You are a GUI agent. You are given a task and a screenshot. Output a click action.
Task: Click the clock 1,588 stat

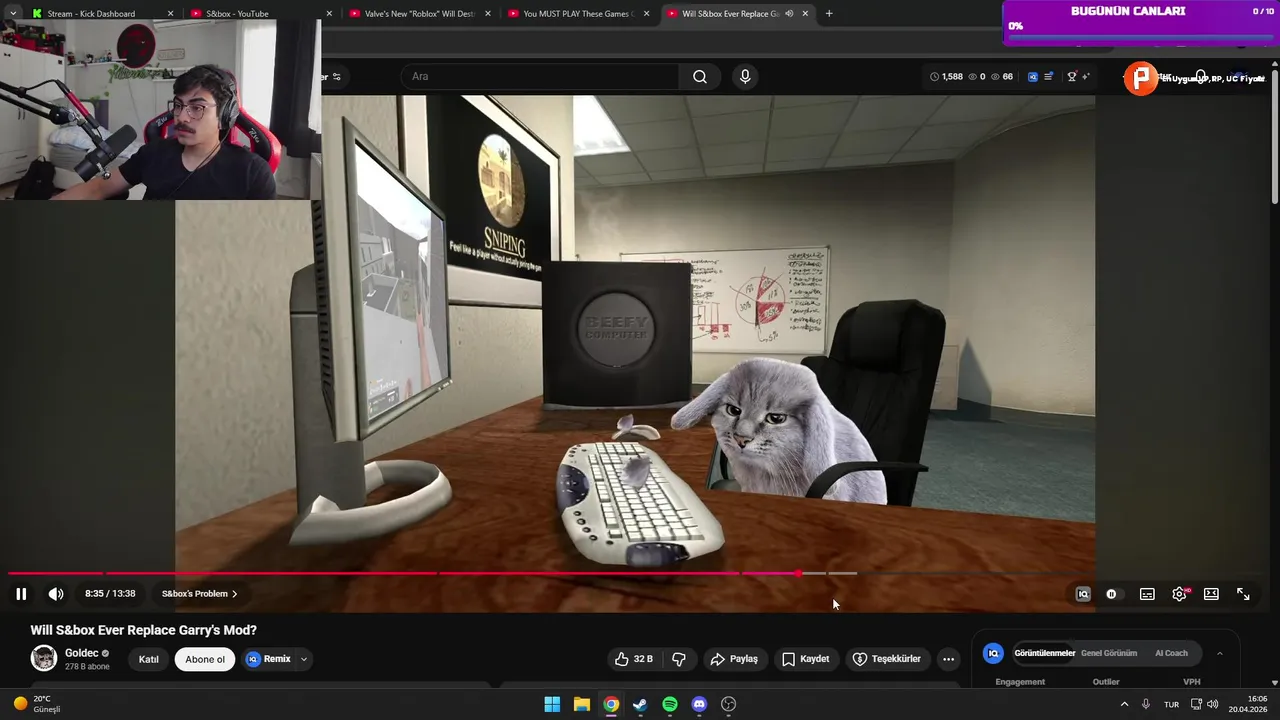[946, 77]
